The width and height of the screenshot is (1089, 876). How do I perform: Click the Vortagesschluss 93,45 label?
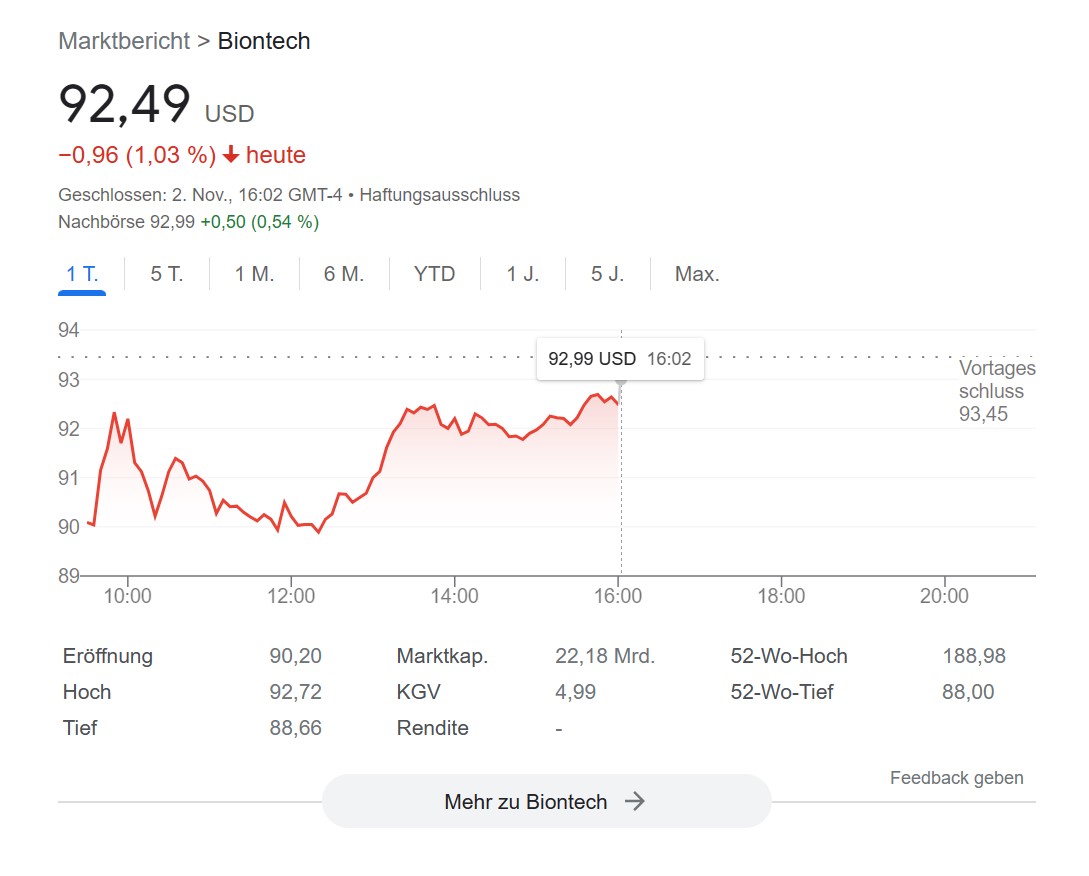(x=997, y=390)
